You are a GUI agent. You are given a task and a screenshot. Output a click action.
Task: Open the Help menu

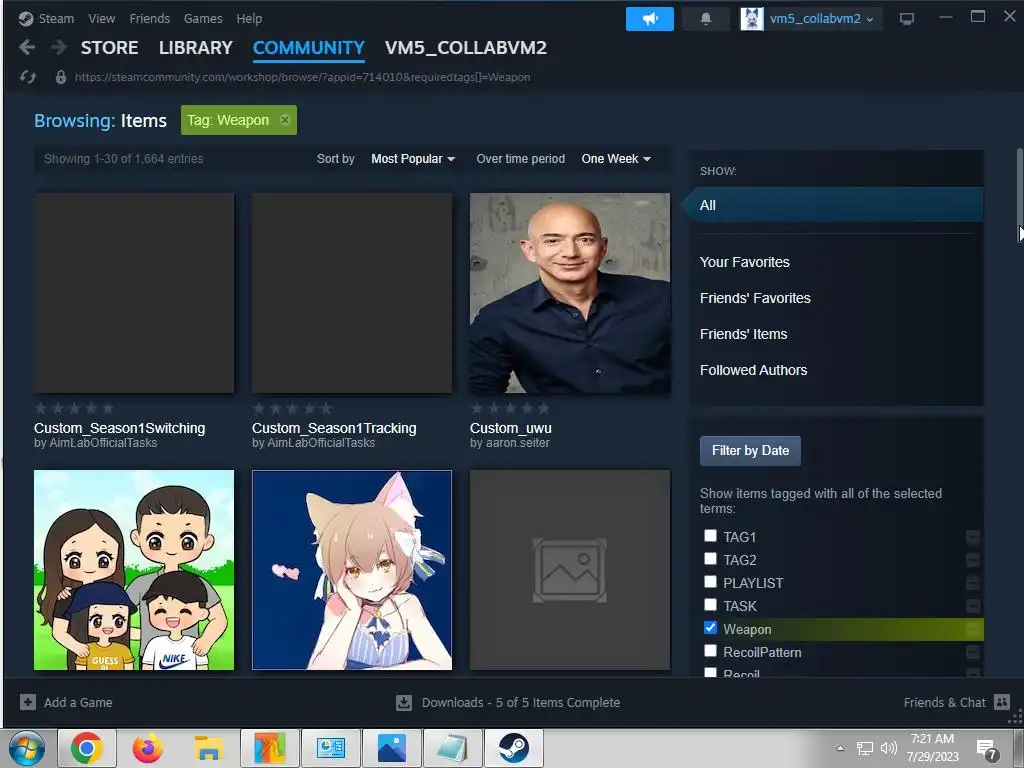click(249, 18)
